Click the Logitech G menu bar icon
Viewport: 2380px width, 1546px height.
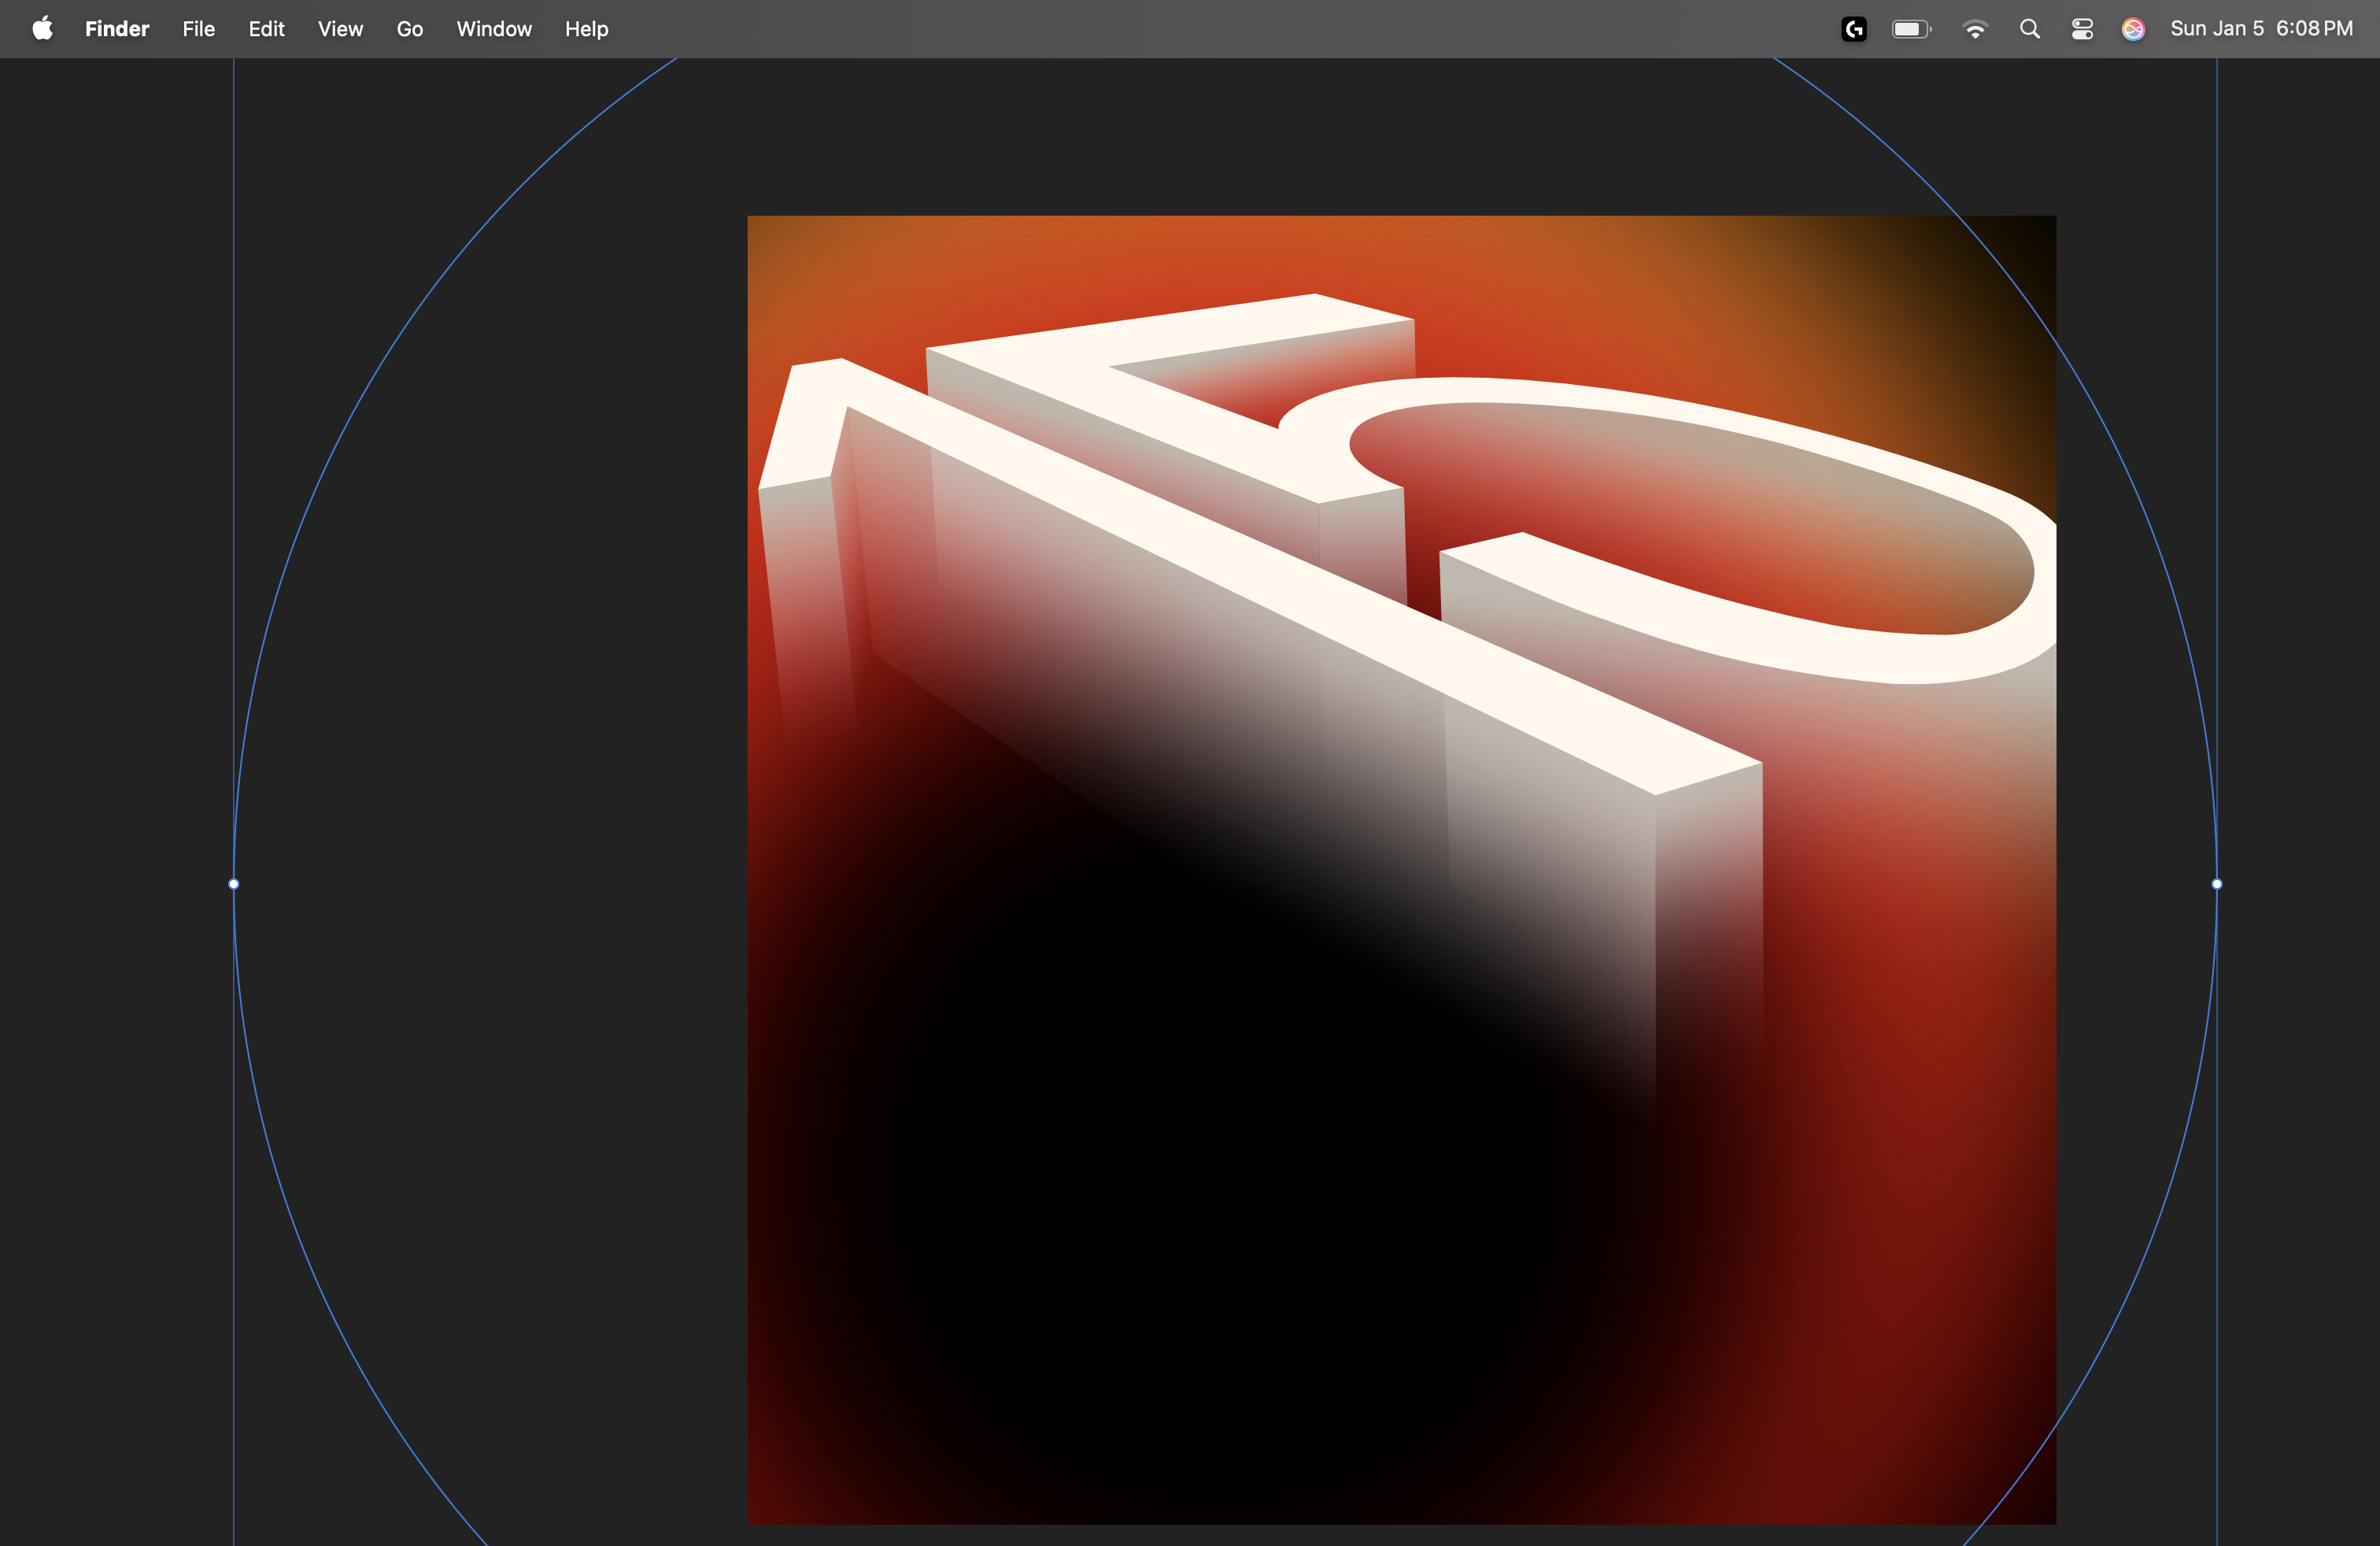pos(1853,29)
